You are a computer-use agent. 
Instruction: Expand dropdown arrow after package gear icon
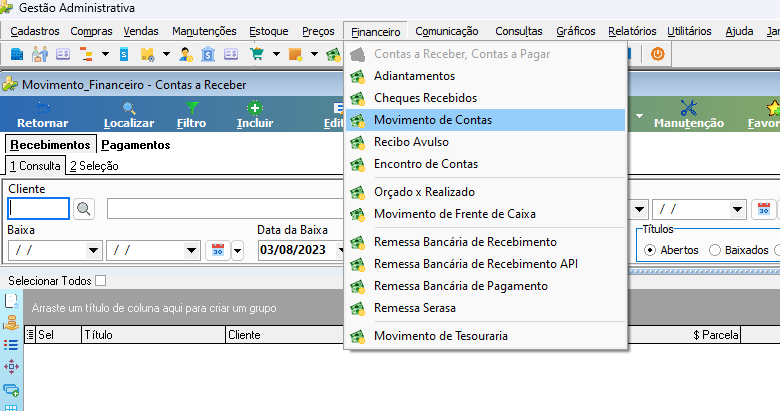pos(166,54)
